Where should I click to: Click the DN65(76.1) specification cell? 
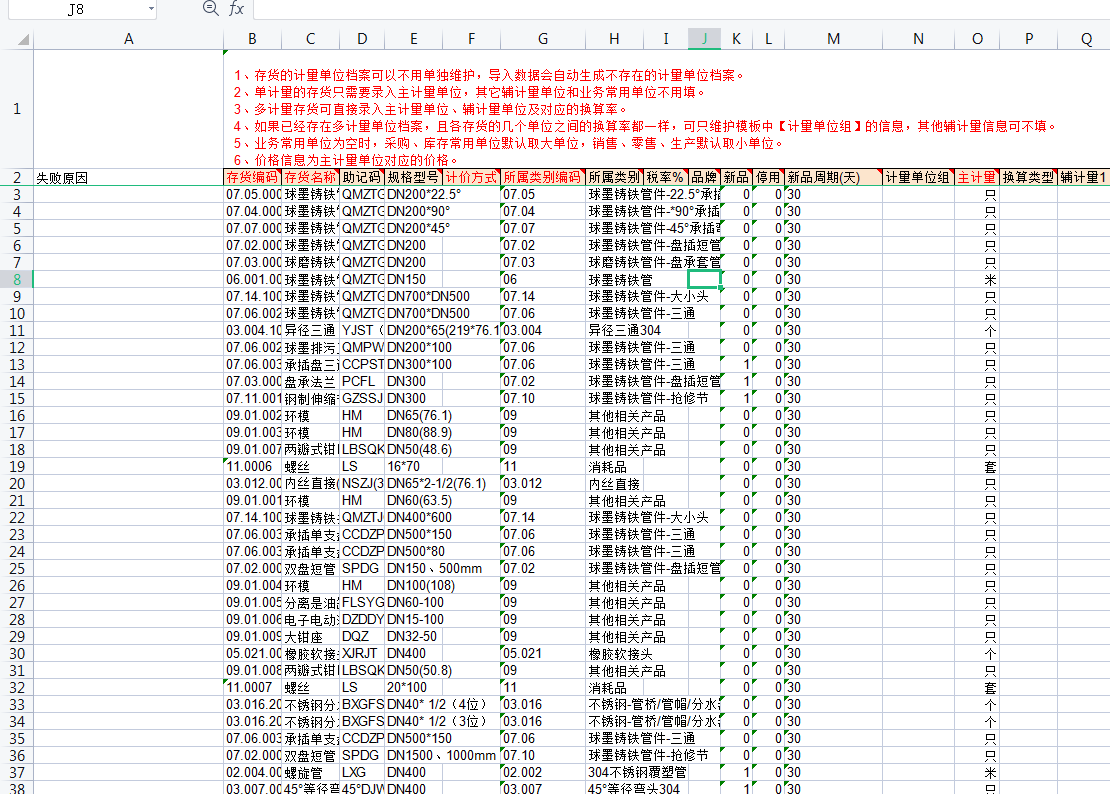[413, 415]
